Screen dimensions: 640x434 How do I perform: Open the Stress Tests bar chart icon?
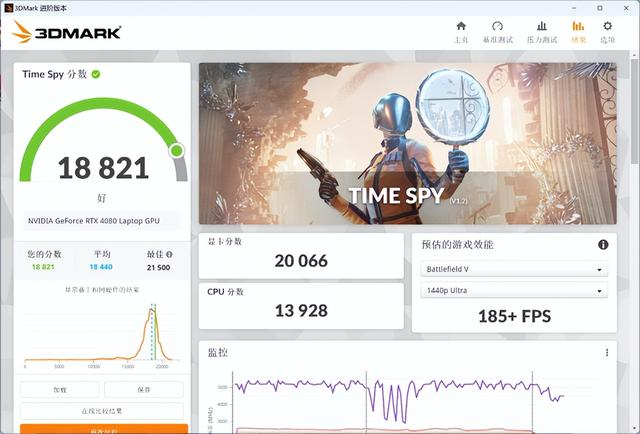tap(542, 27)
